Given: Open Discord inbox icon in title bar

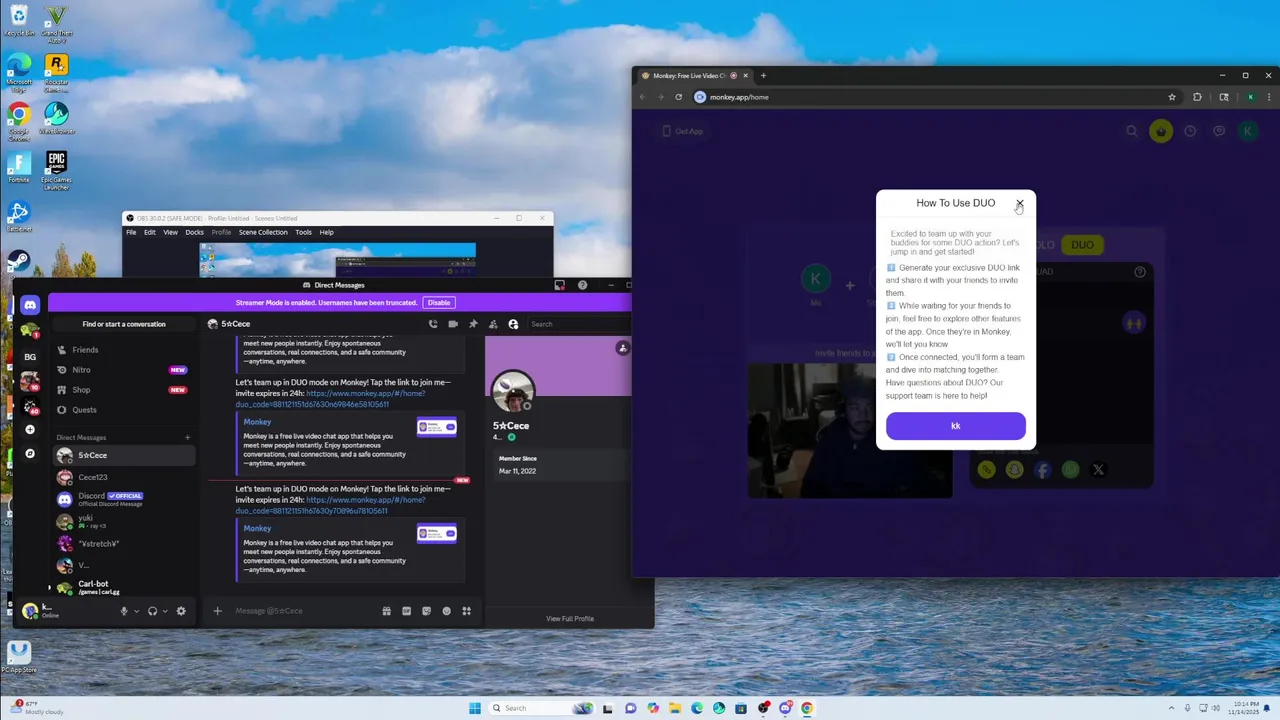Looking at the screenshot, I should tap(560, 285).
